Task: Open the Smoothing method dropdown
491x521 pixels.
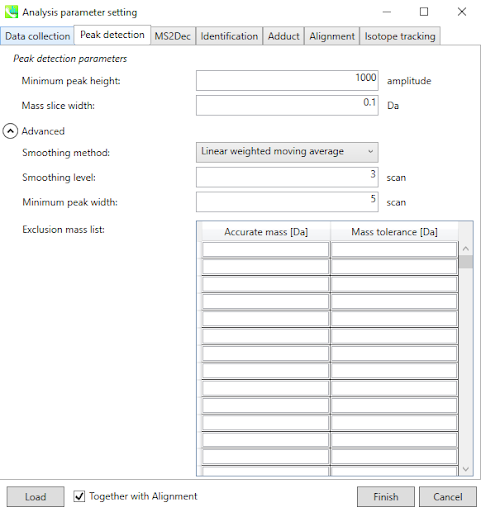Action: pyautogui.click(x=287, y=152)
